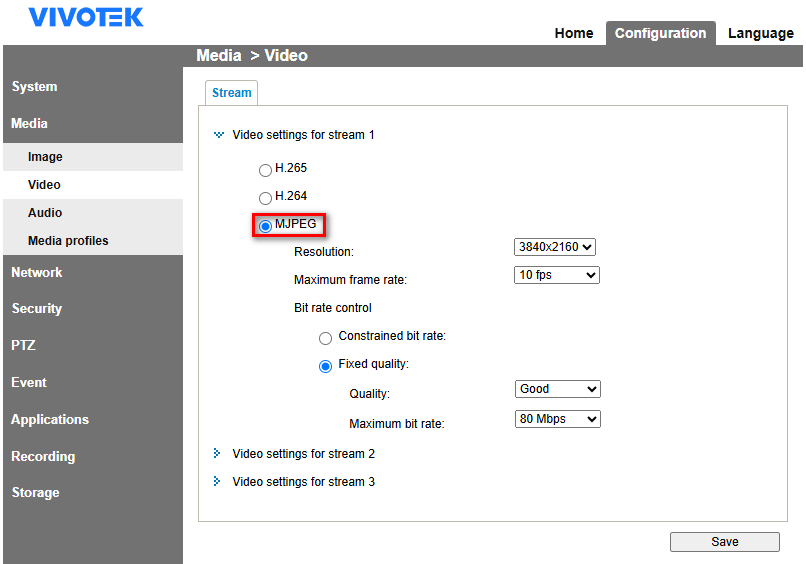This screenshot has width=806, height=564.
Task: Select the H.264 codec option
Action: (265, 198)
